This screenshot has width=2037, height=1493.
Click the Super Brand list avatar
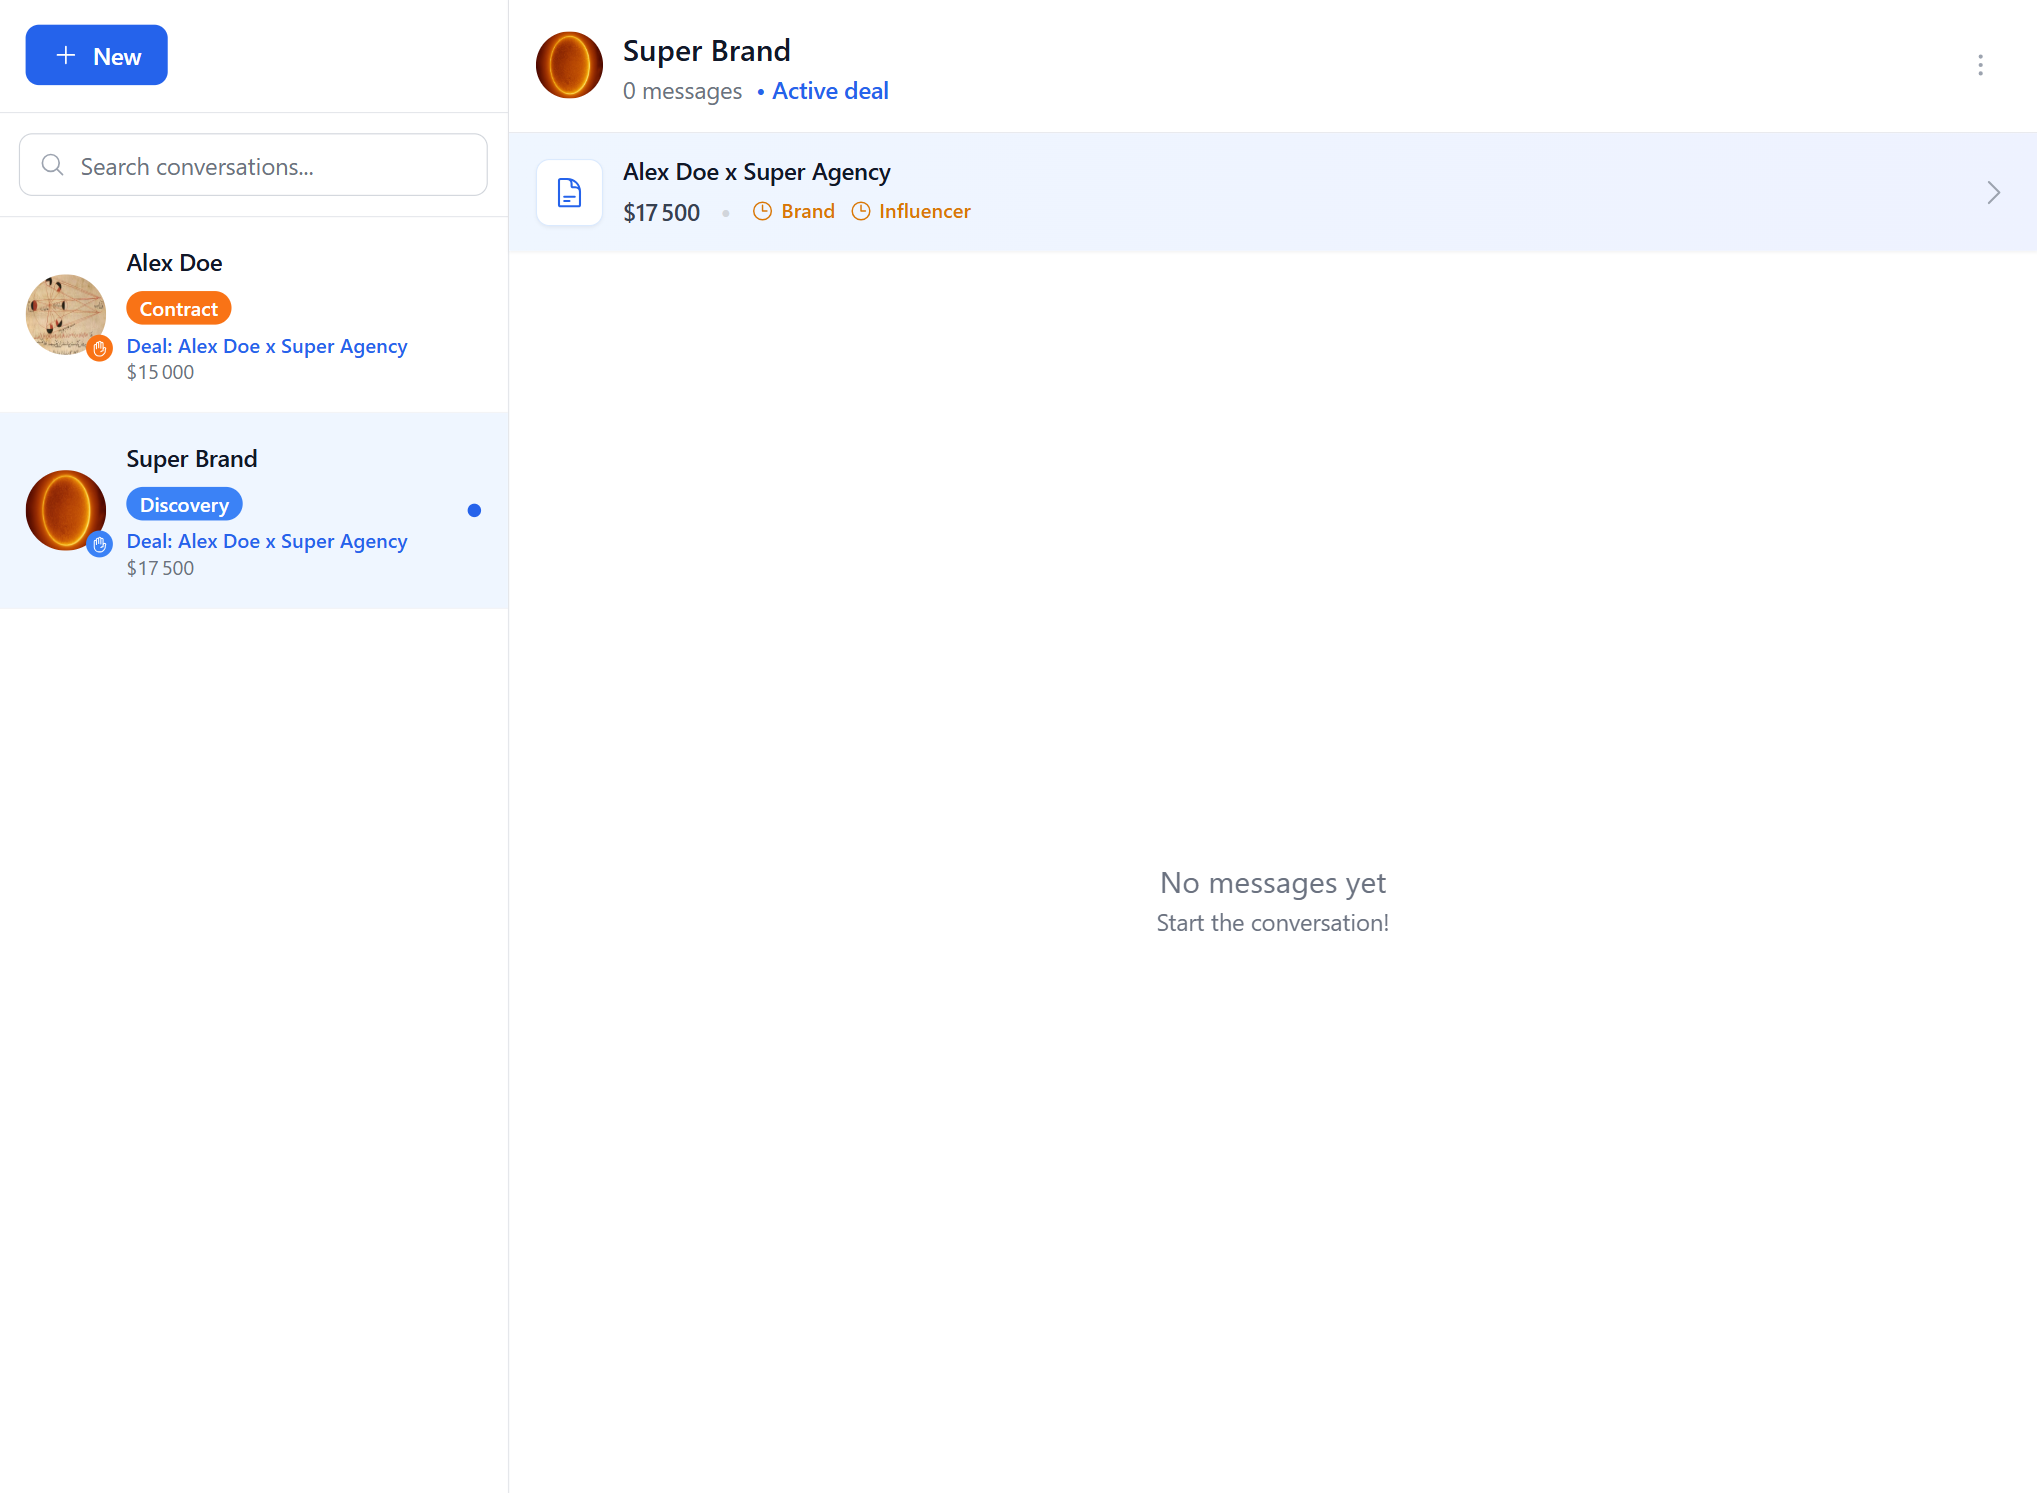click(66, 510)
